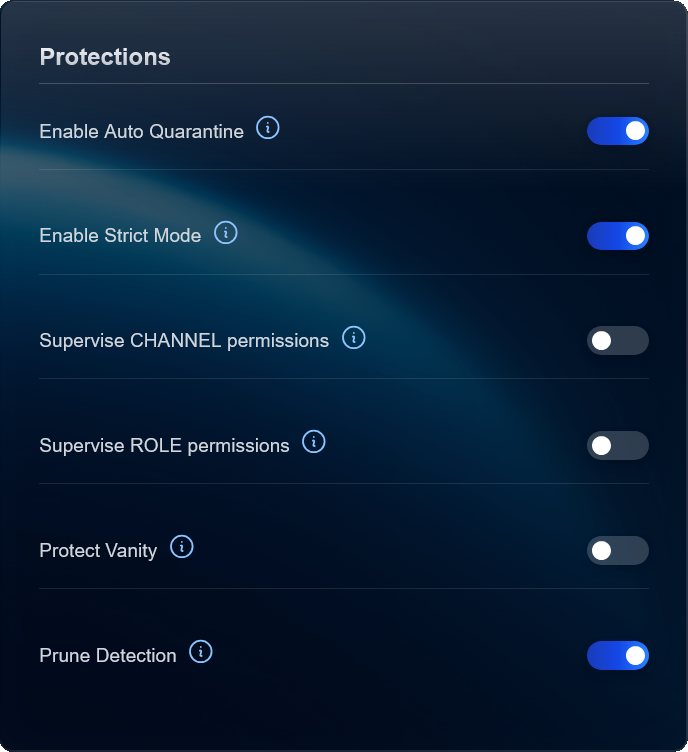
Task: Select the Protect Vanity label
Action: (x=98, y=551)
